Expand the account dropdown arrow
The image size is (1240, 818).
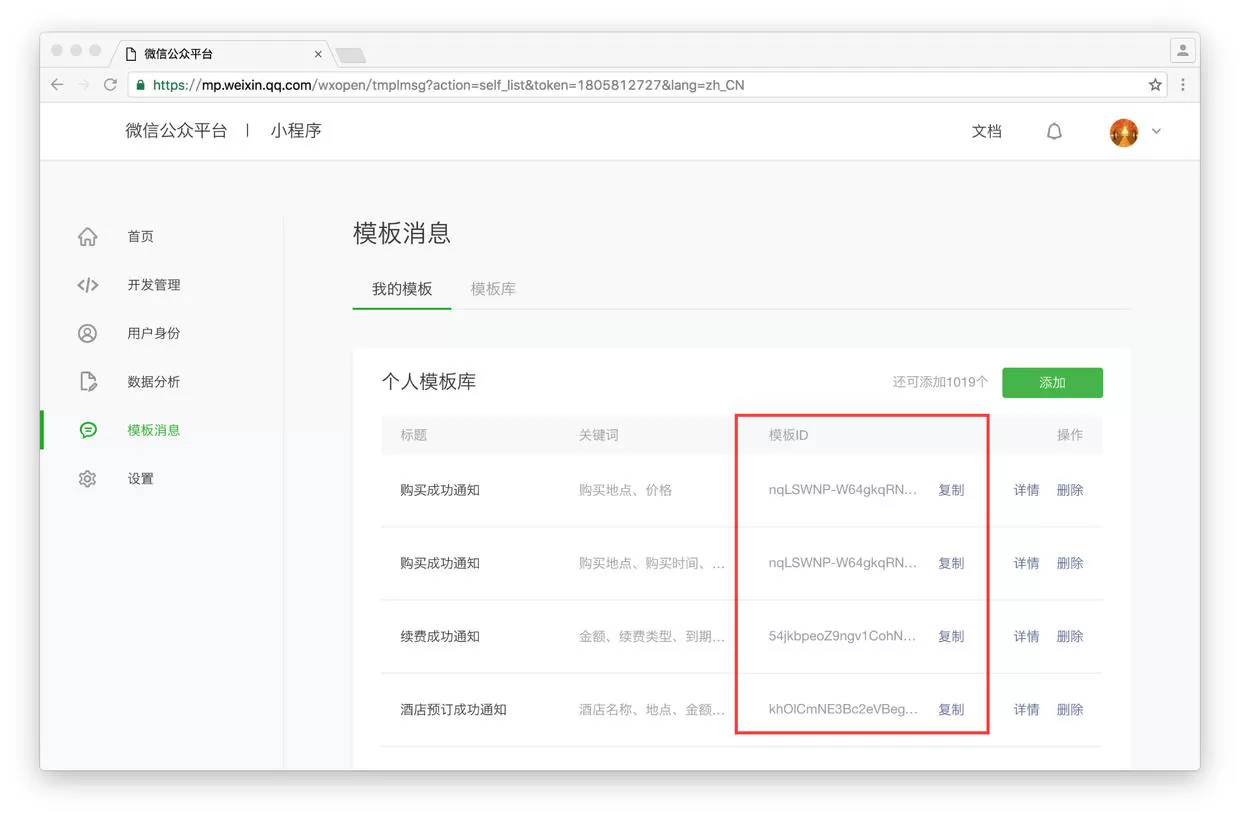coord(1157,131)
